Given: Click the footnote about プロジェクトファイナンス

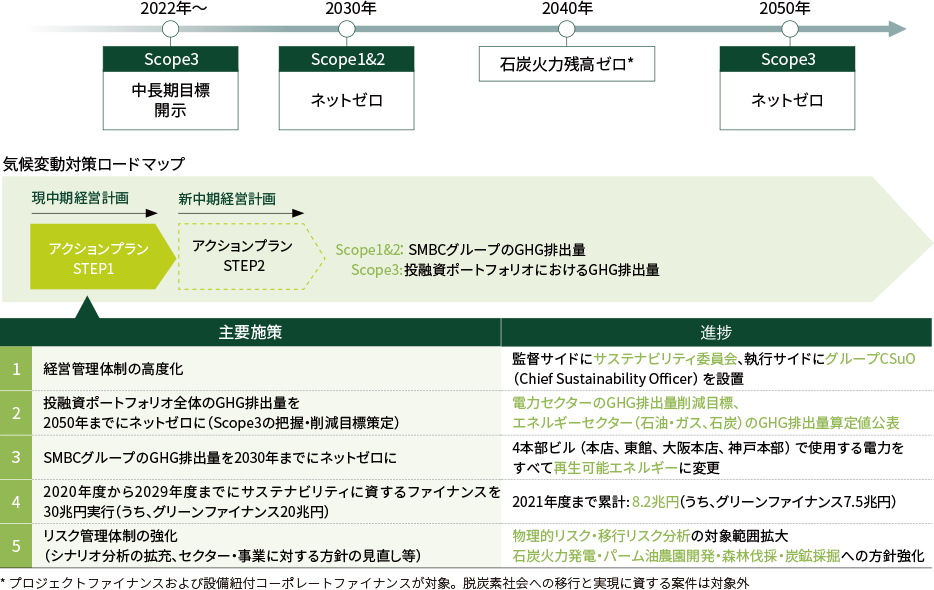Looking at the screenshot, I should pyautogui.click(x=375, y=582).
